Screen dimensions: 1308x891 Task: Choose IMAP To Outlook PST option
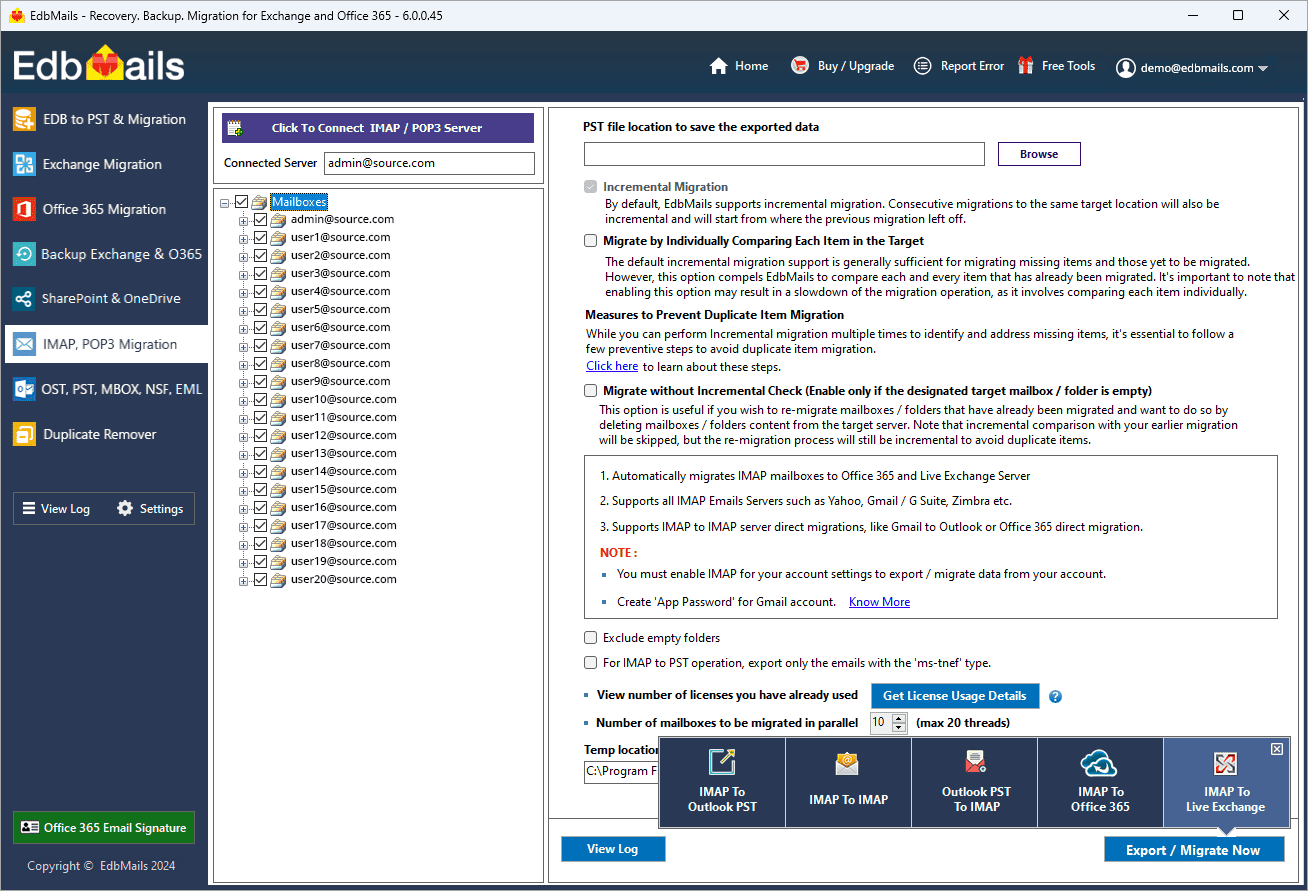tap(722, 783)
